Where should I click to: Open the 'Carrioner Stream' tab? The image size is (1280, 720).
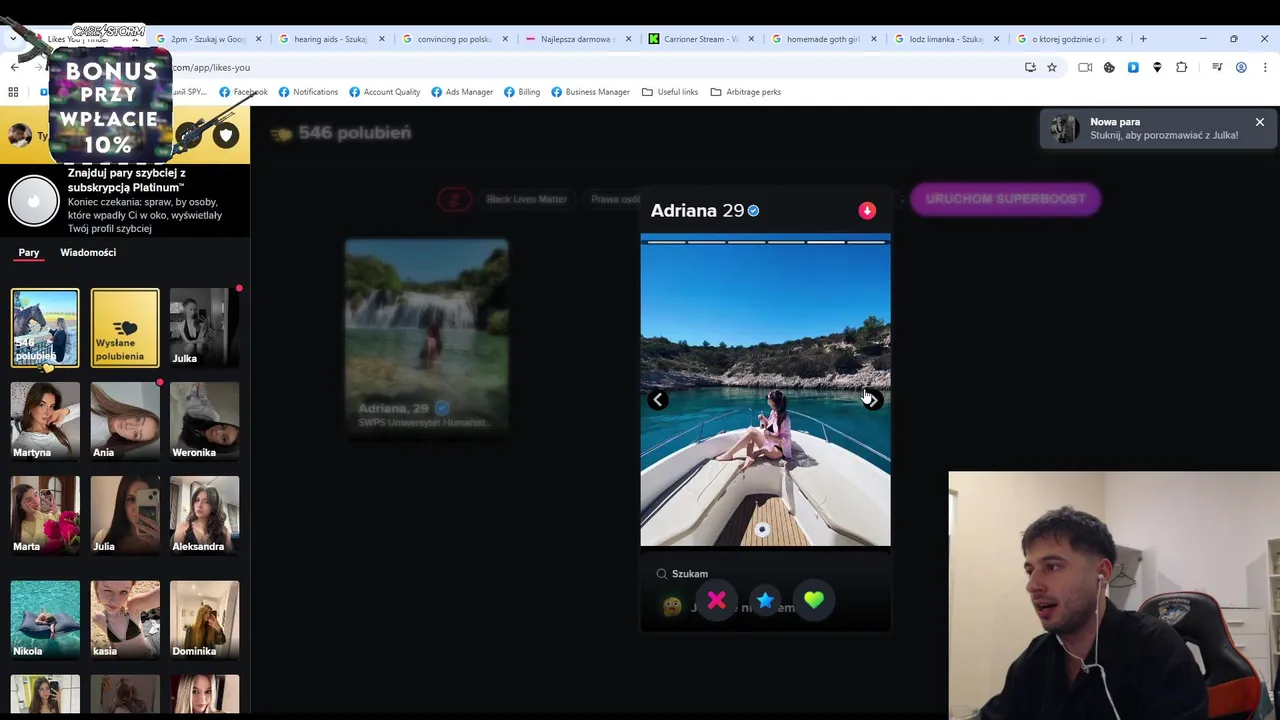point(700,39)
